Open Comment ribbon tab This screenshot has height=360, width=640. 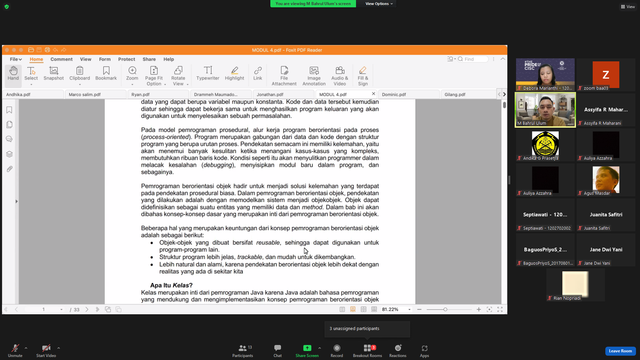tap(61, 59)
